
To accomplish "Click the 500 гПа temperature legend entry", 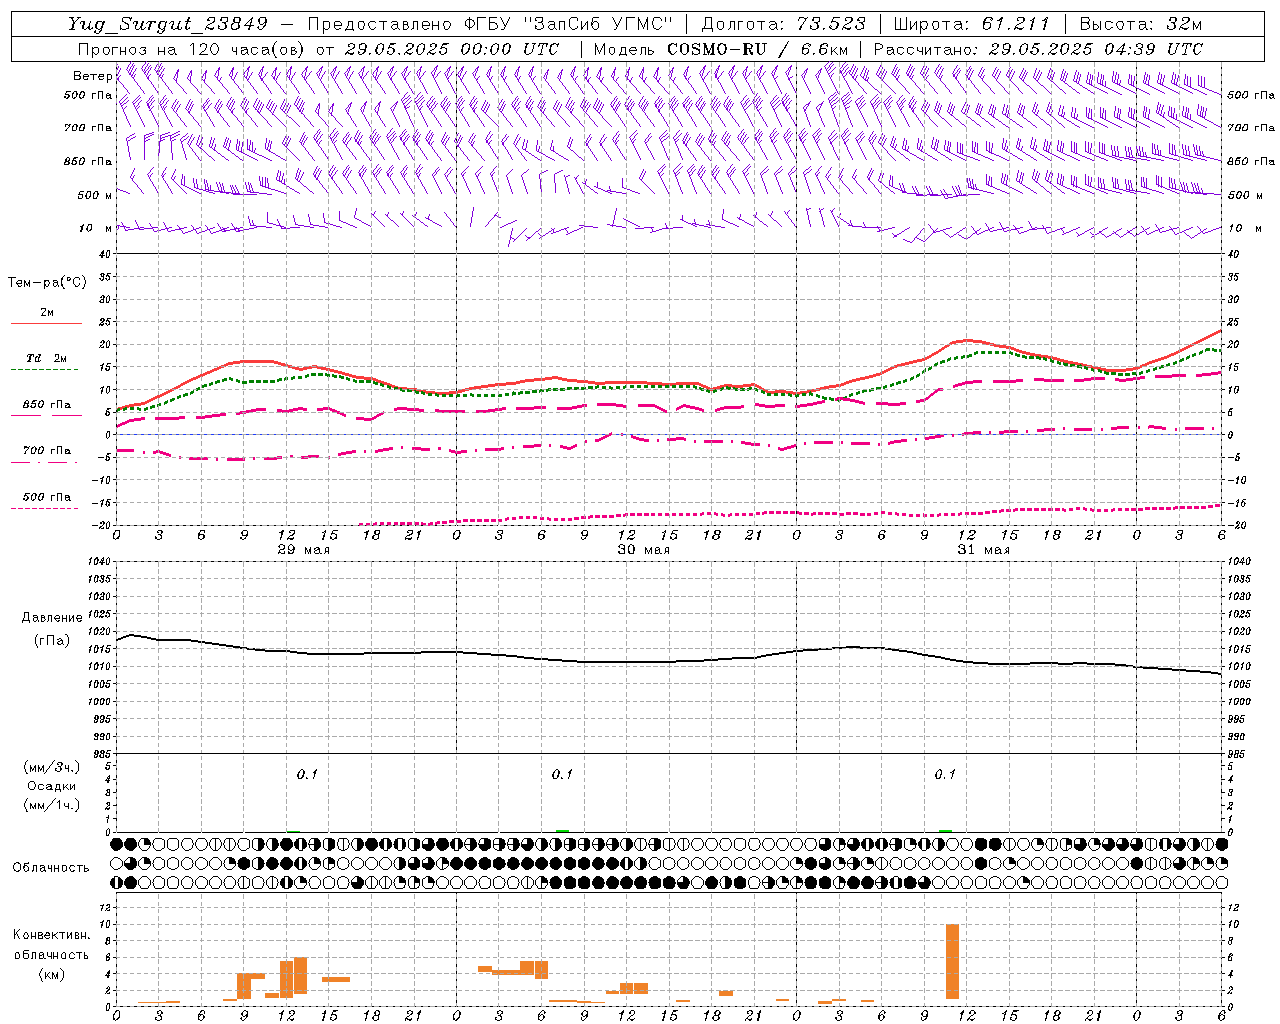I will pos(46,497).
